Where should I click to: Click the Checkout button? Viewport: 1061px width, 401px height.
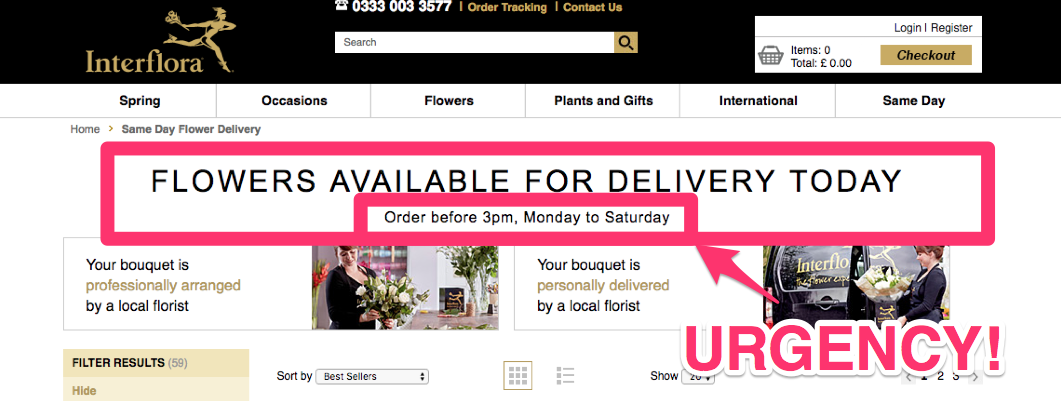pyautogui.click(x=926, y=55)
